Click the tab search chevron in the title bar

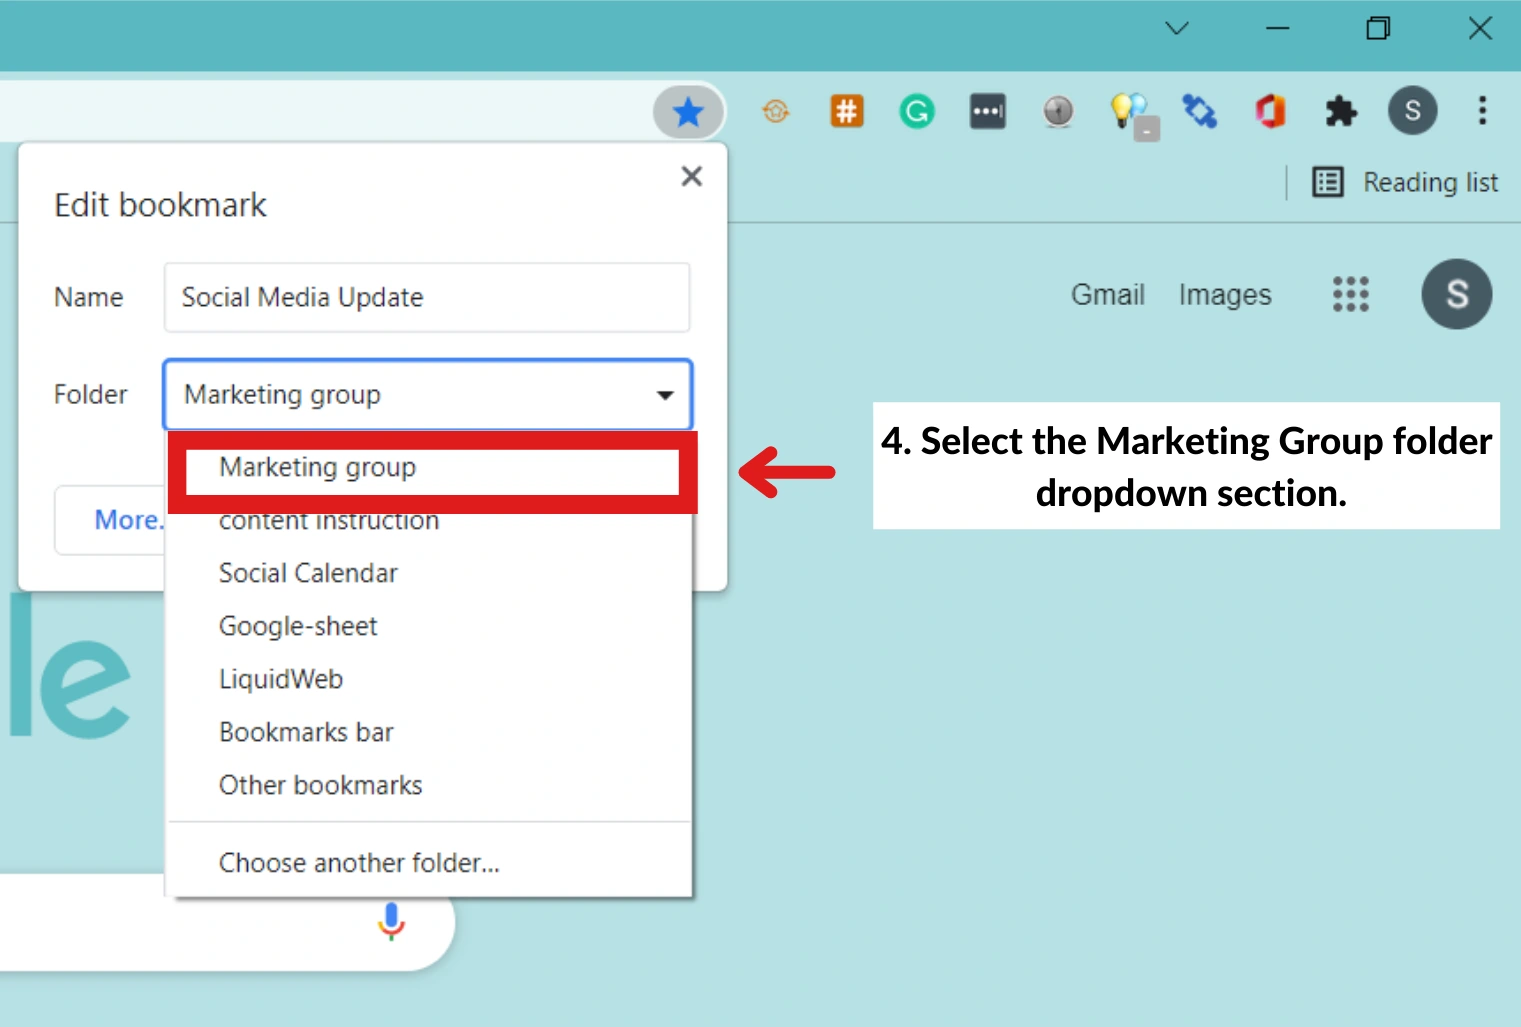point(1177,28)
